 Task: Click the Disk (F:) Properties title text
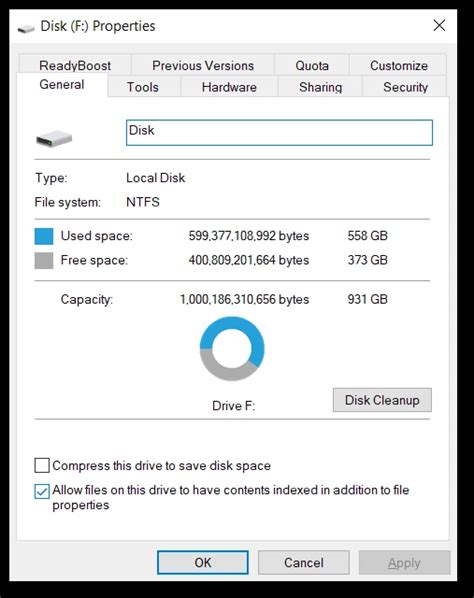click(x=98, y=26)
